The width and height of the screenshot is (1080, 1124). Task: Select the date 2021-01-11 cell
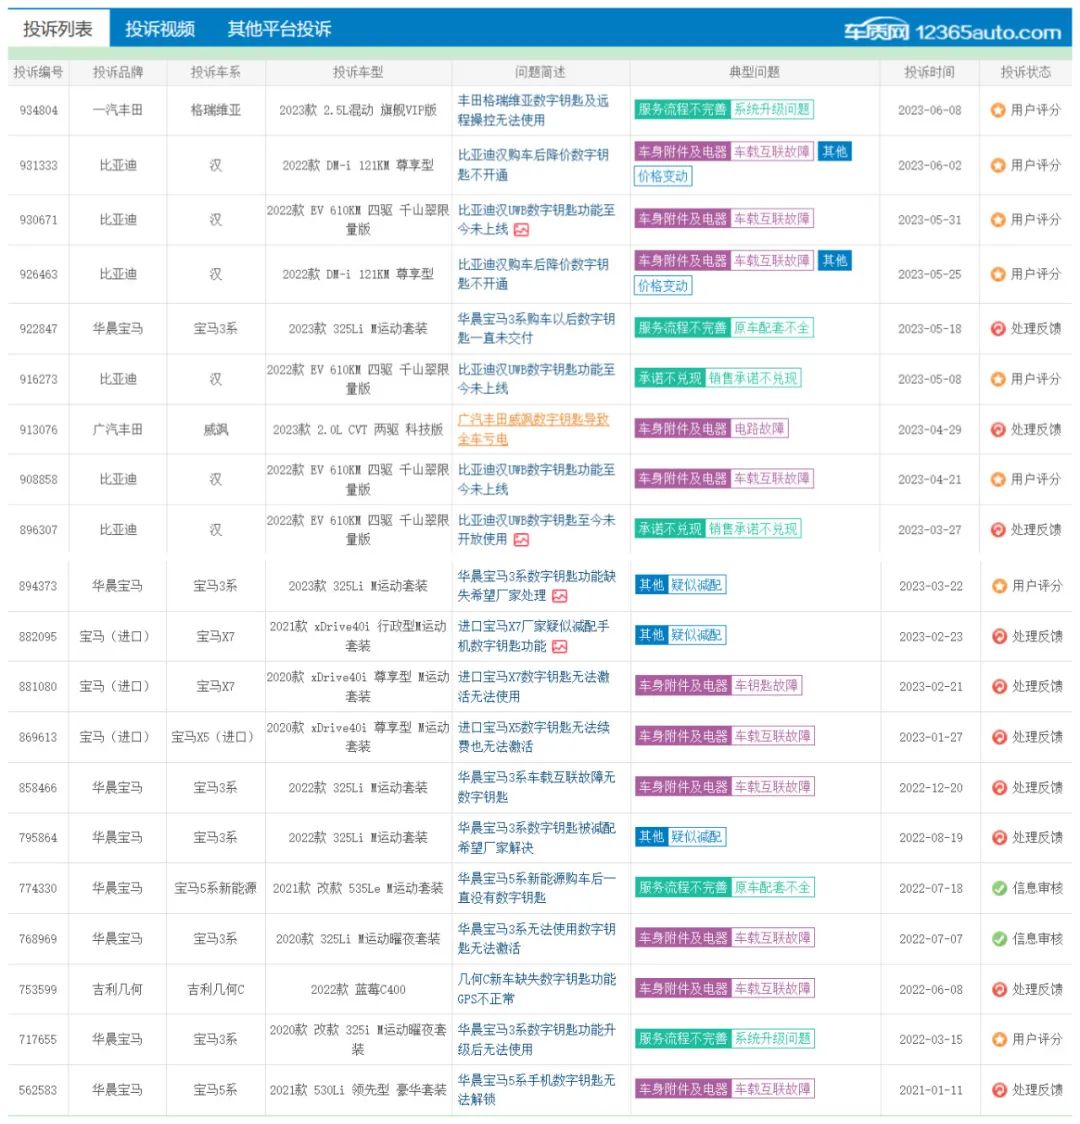coord(931,1090)
